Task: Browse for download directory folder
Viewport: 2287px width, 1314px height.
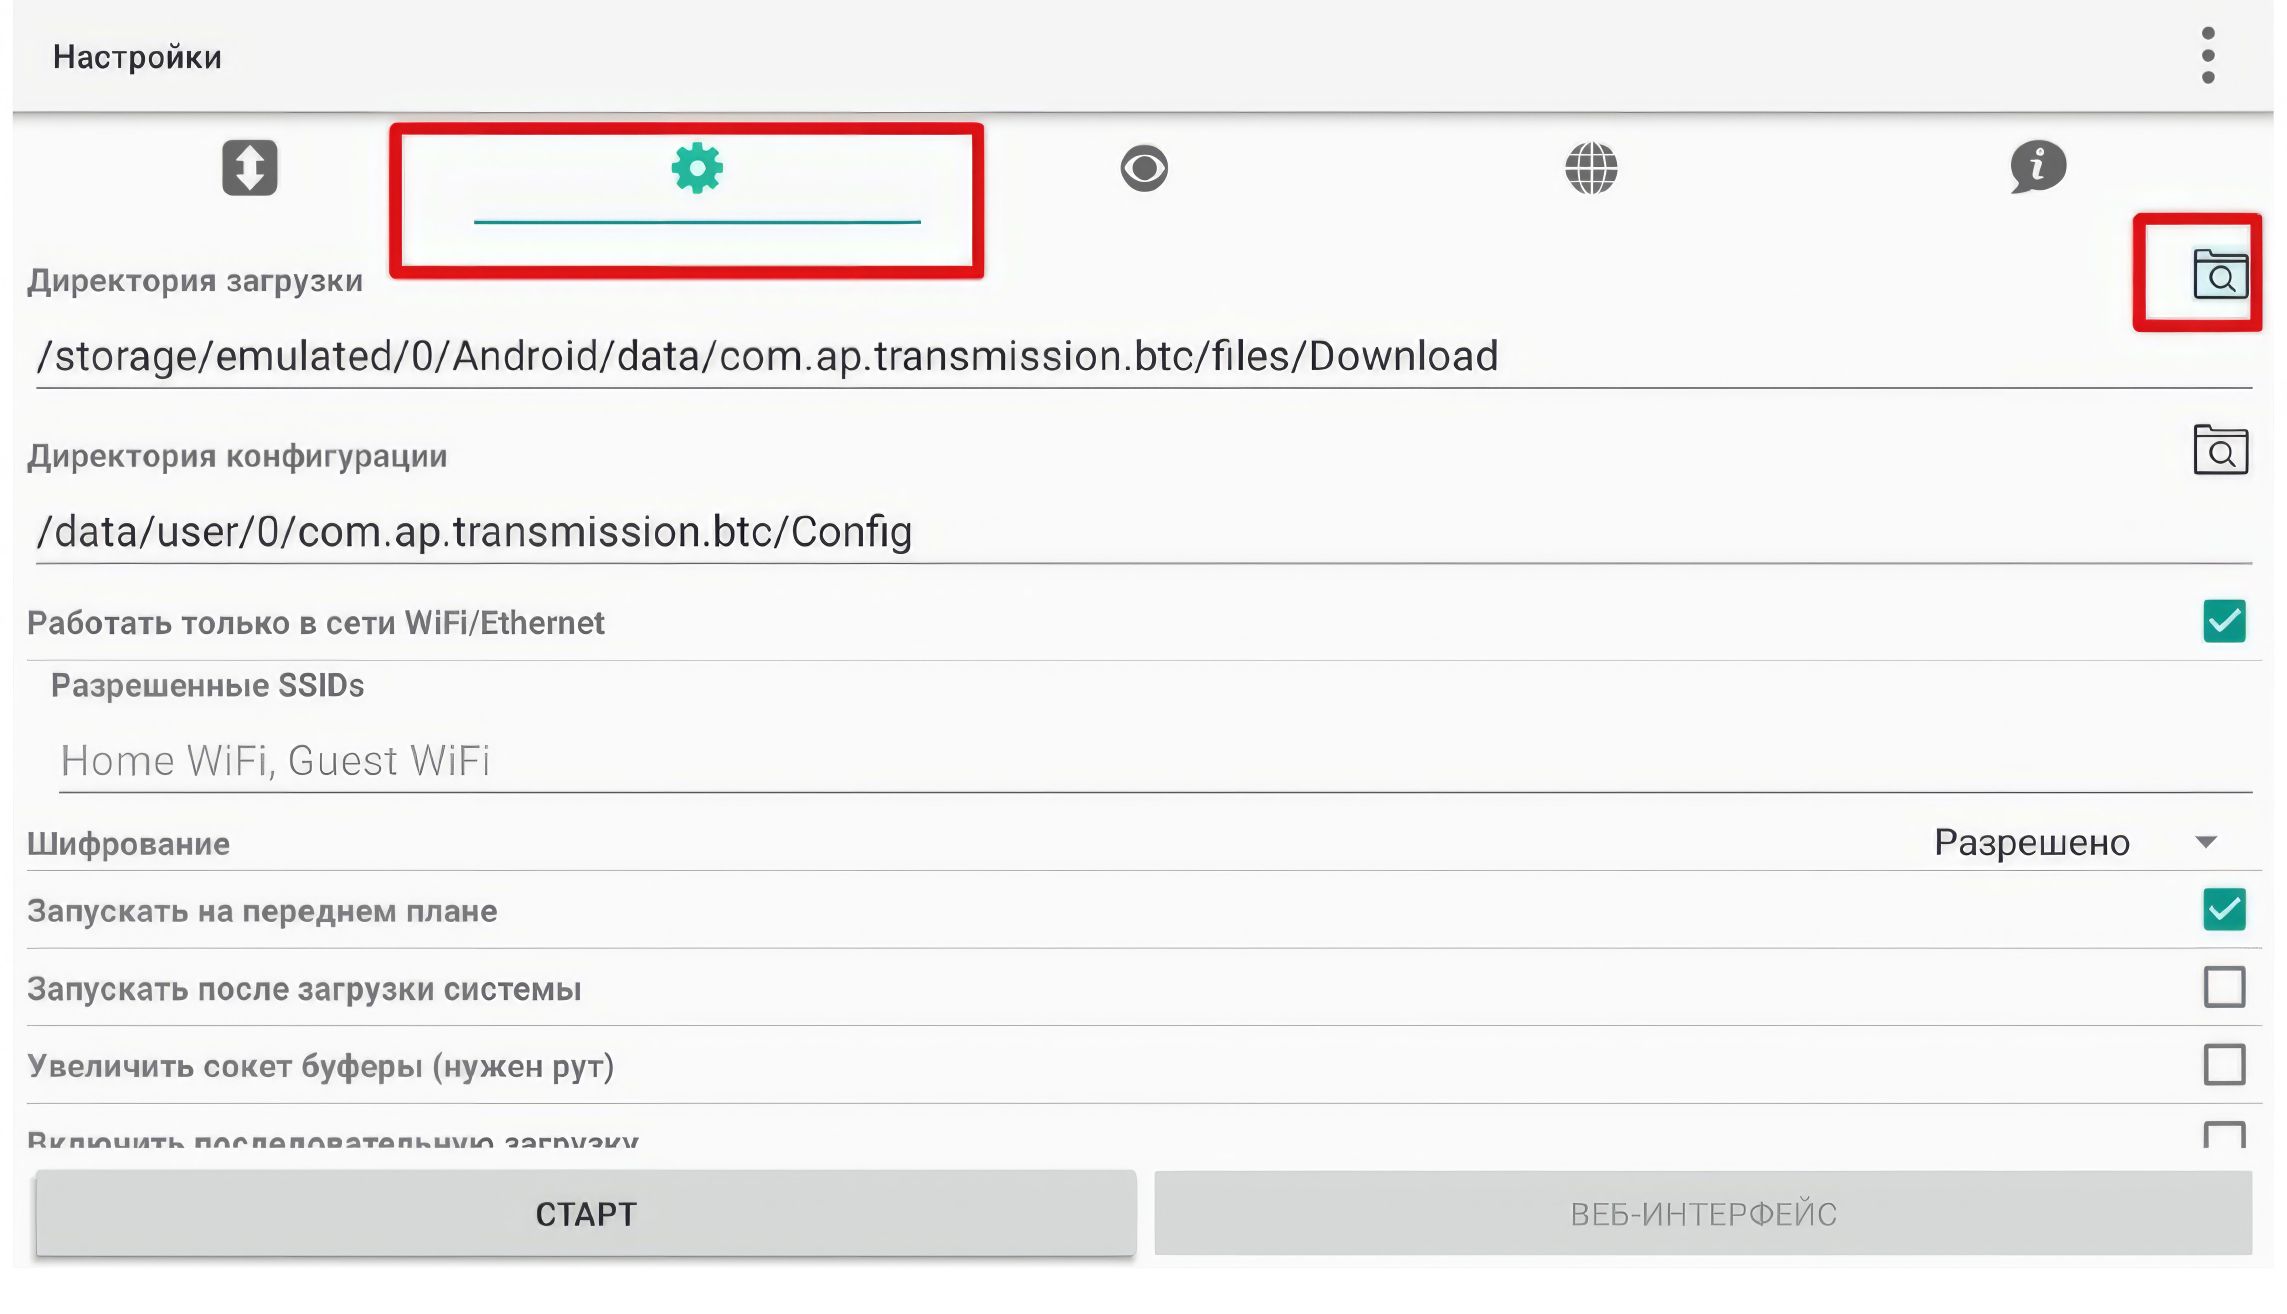Action: pyautogui.click(x=2220, y=275)
